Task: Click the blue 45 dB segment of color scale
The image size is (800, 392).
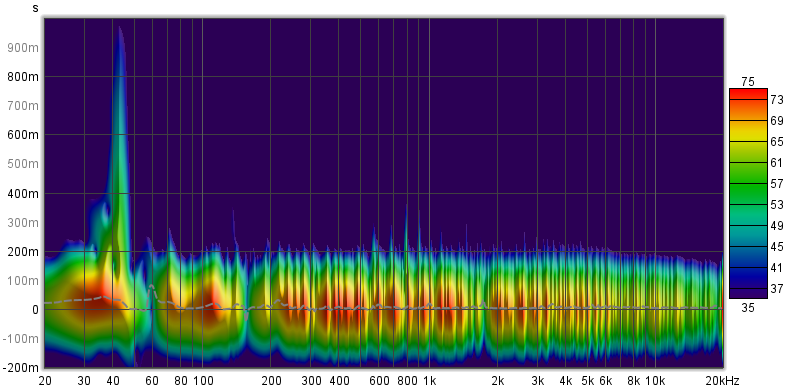Action: [x=748, y=247]
